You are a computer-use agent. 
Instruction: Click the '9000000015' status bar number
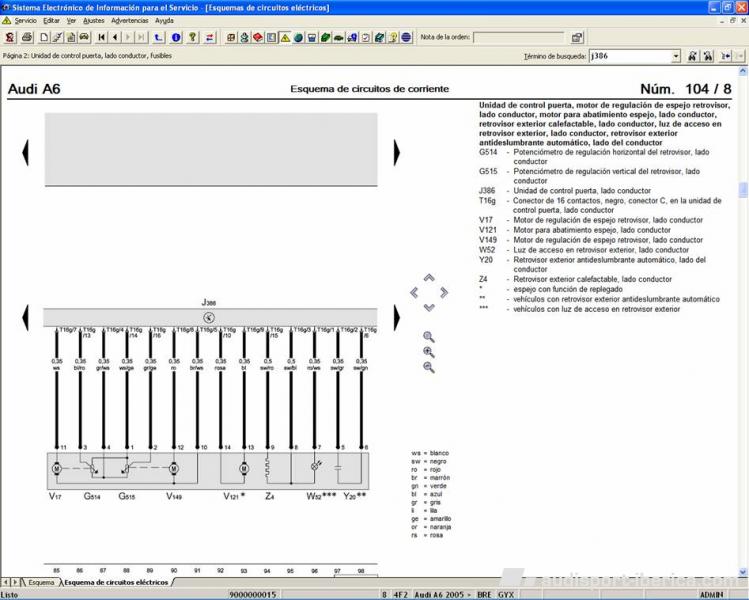[253, 595]
